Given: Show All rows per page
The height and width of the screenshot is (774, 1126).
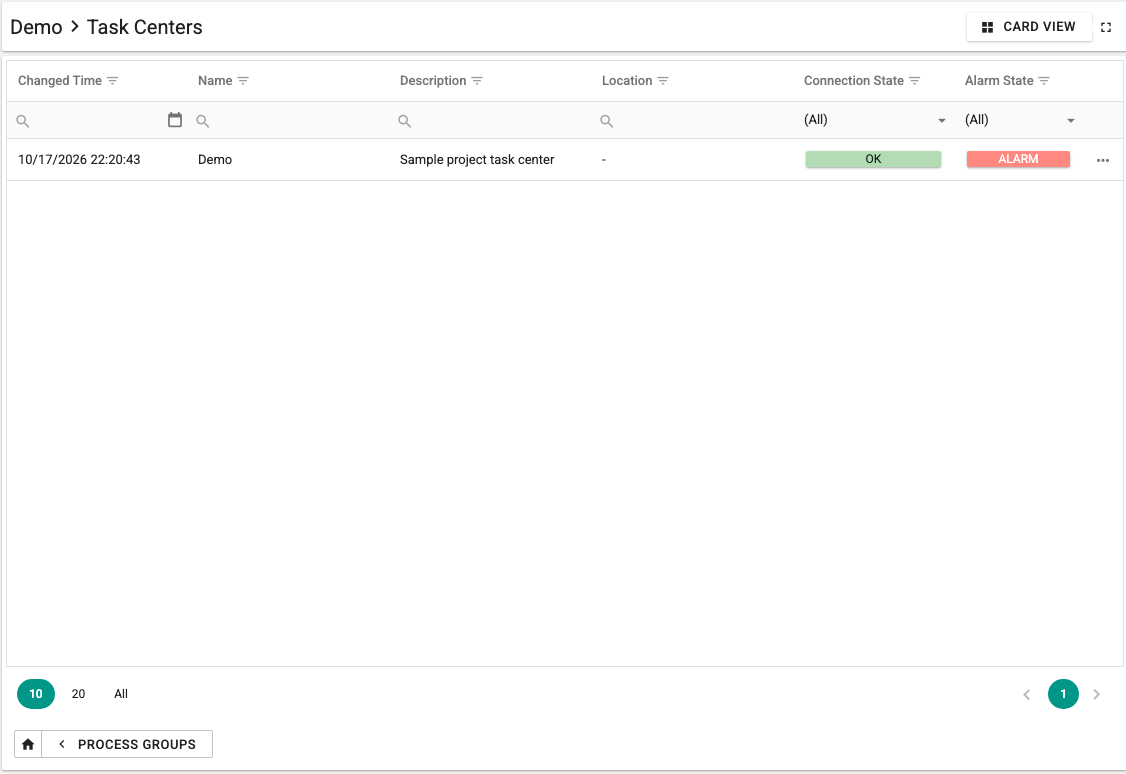Looking at the screenshot, I should [x=121, y=694].
